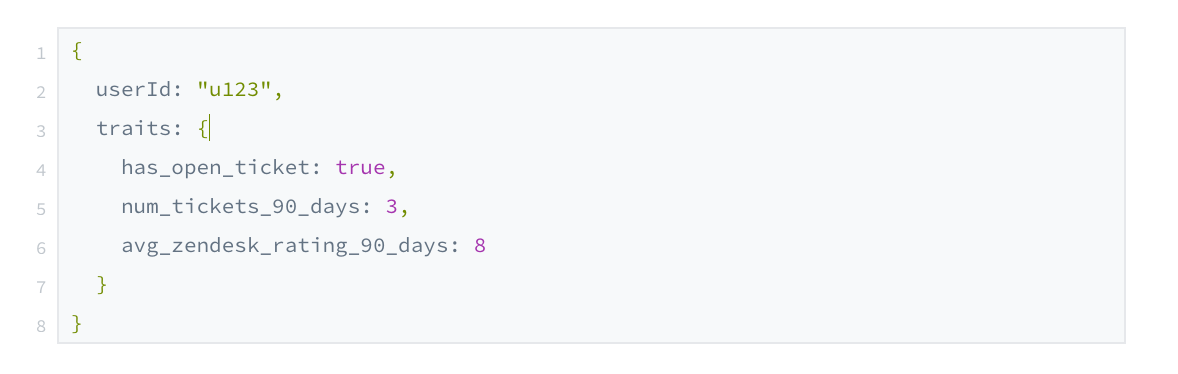1178x374 pixels.
Task: Click the final closing brace on line 8
Action: pyautogui.click(x=77, y=324)
